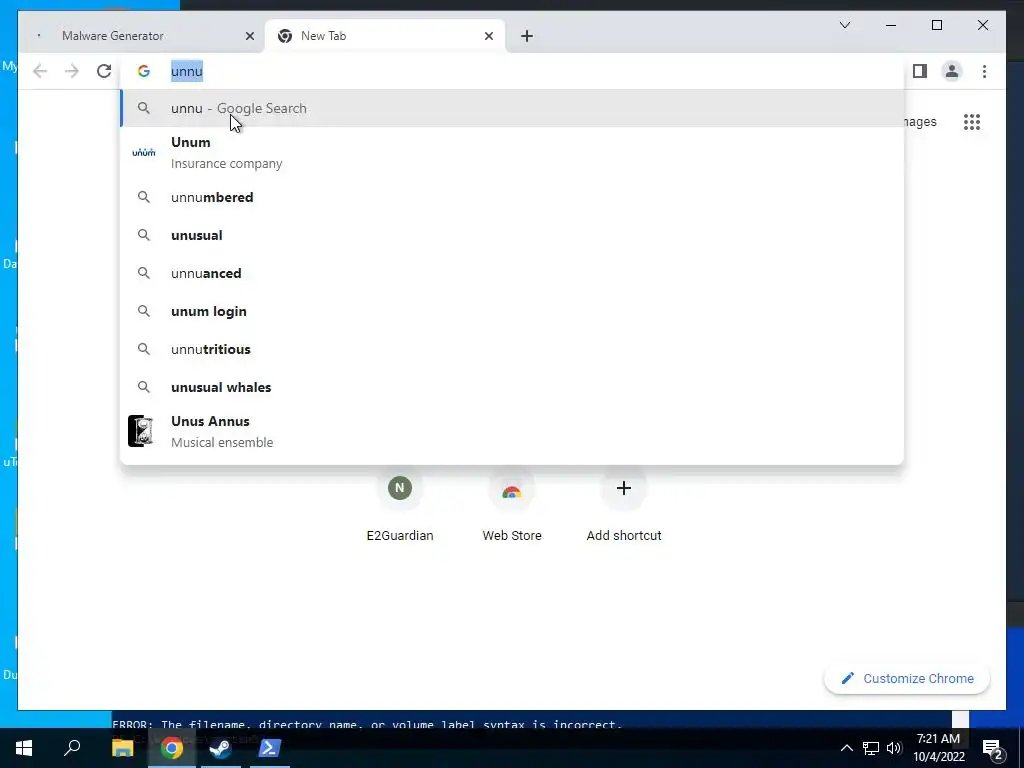Viewport: 1024px width, 768px height.
Task: Open the clock showing 7:21 AM
Action: (938, 748)
